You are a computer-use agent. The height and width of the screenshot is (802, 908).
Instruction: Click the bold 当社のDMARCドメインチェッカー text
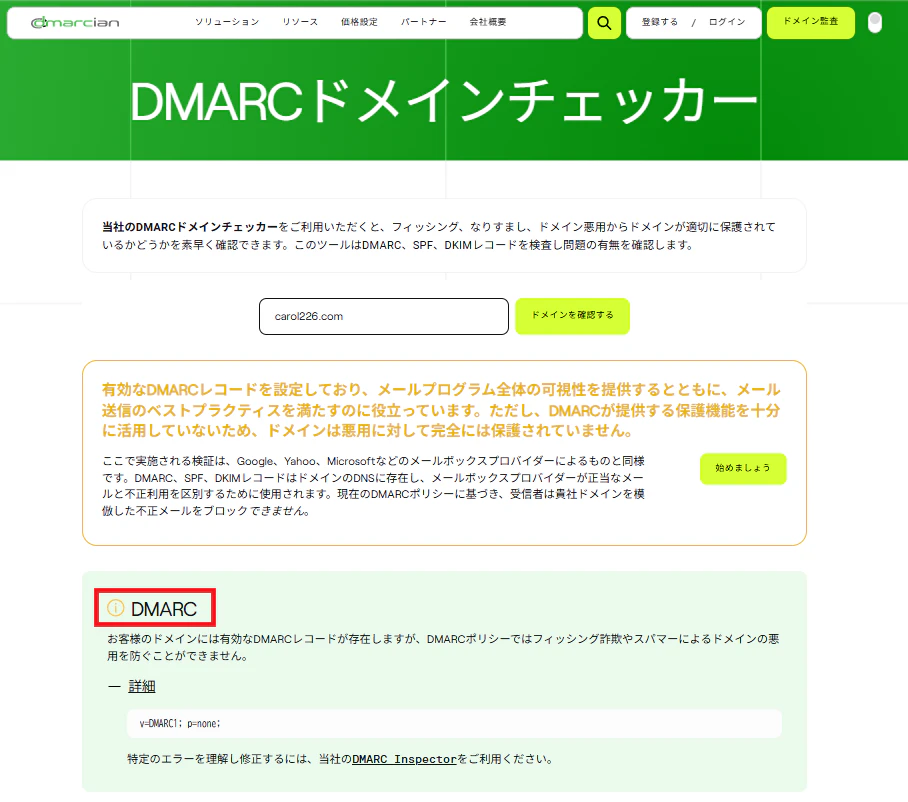tap(190, 226)
